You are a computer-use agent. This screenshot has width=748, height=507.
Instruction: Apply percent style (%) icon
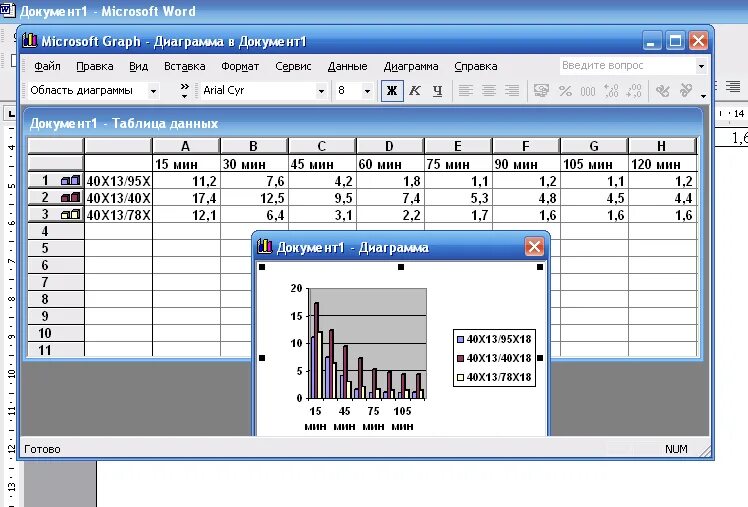pyautogui.click(x=565, y=91)
